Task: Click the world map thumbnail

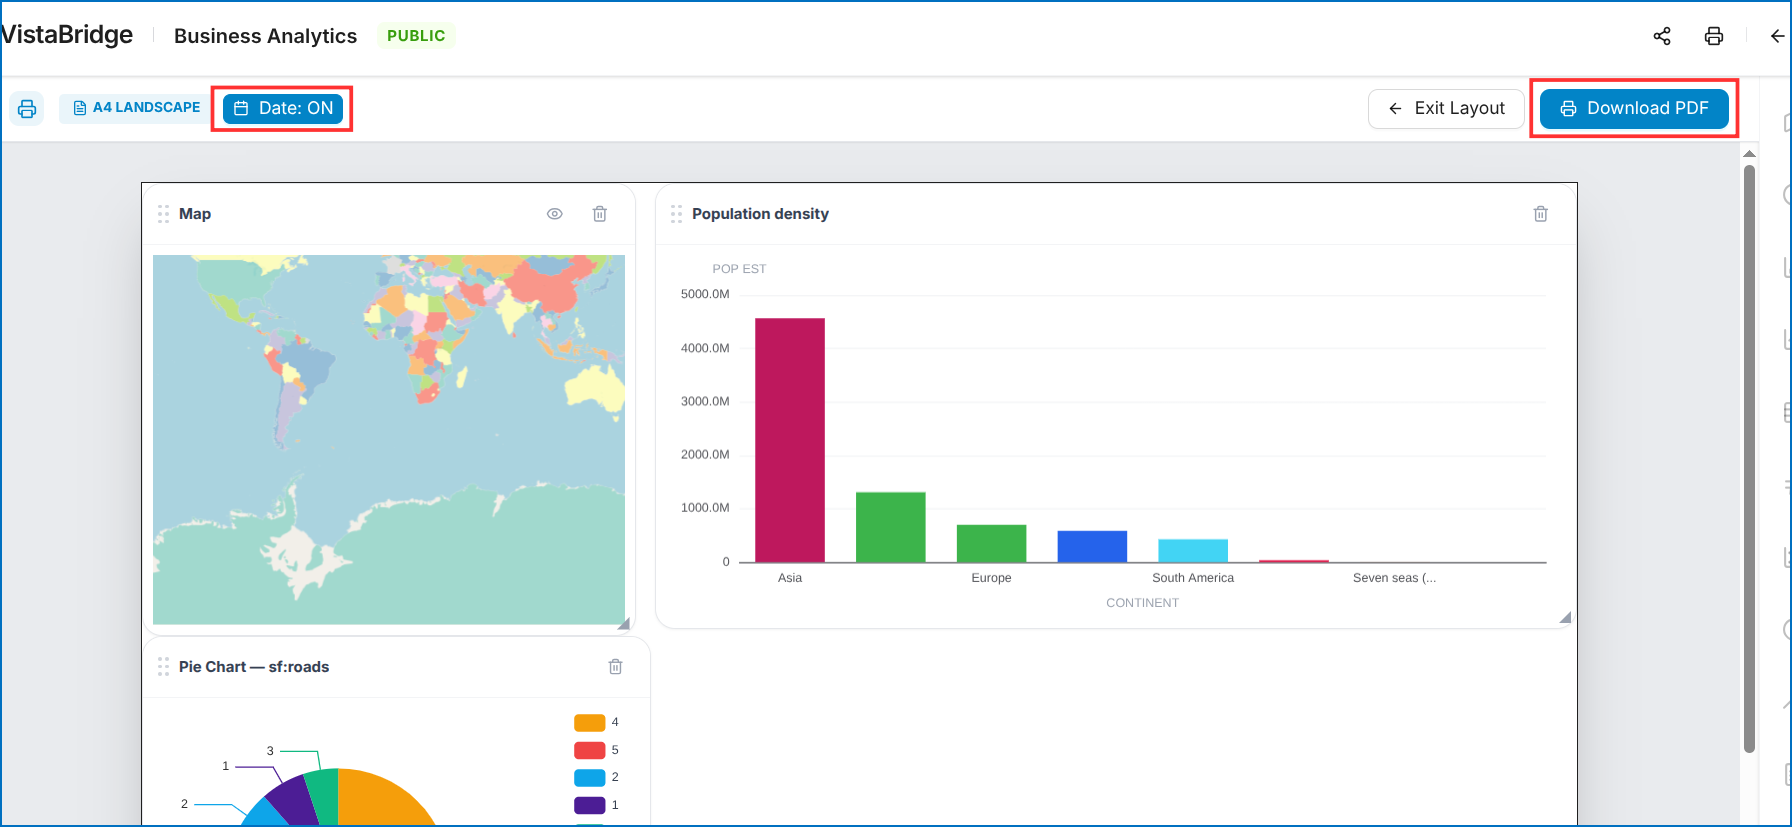Action: pos(389,440)
